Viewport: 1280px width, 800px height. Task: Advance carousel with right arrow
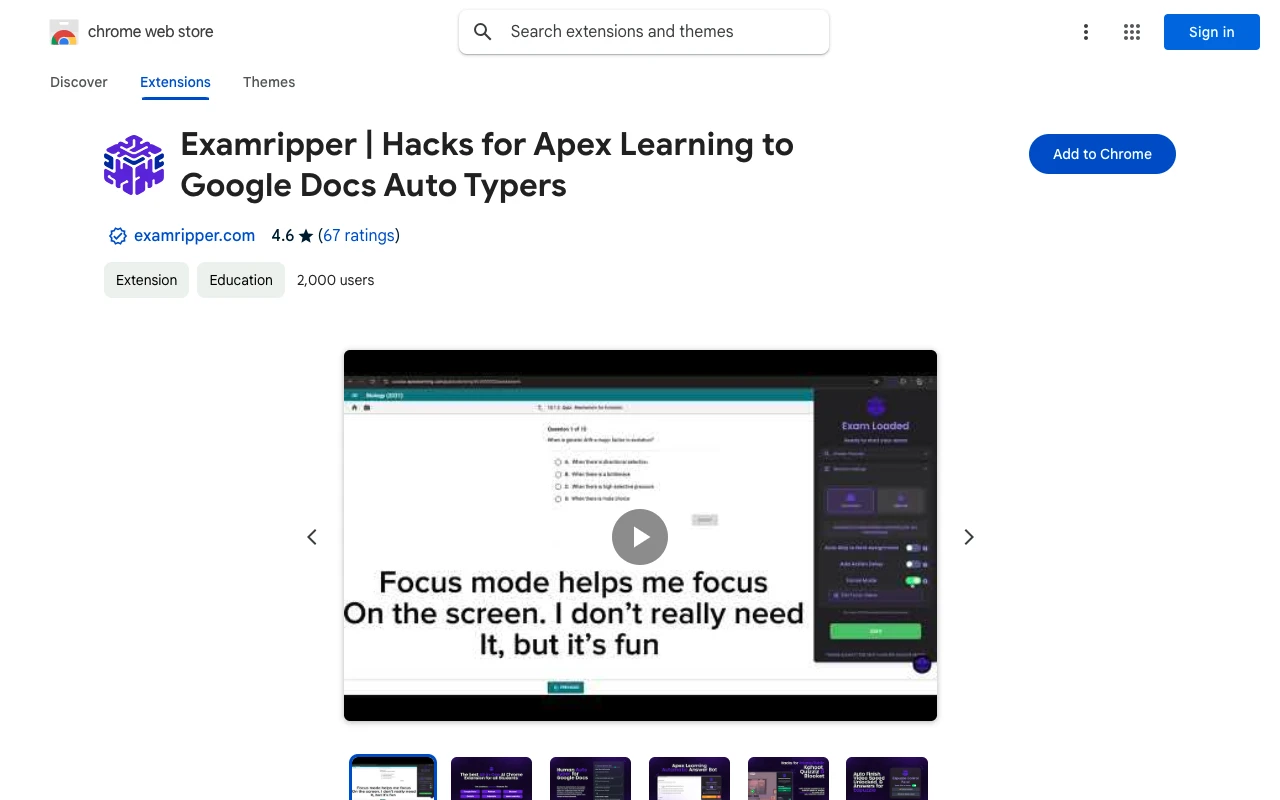pyautogui.click(x=968, y=537)
